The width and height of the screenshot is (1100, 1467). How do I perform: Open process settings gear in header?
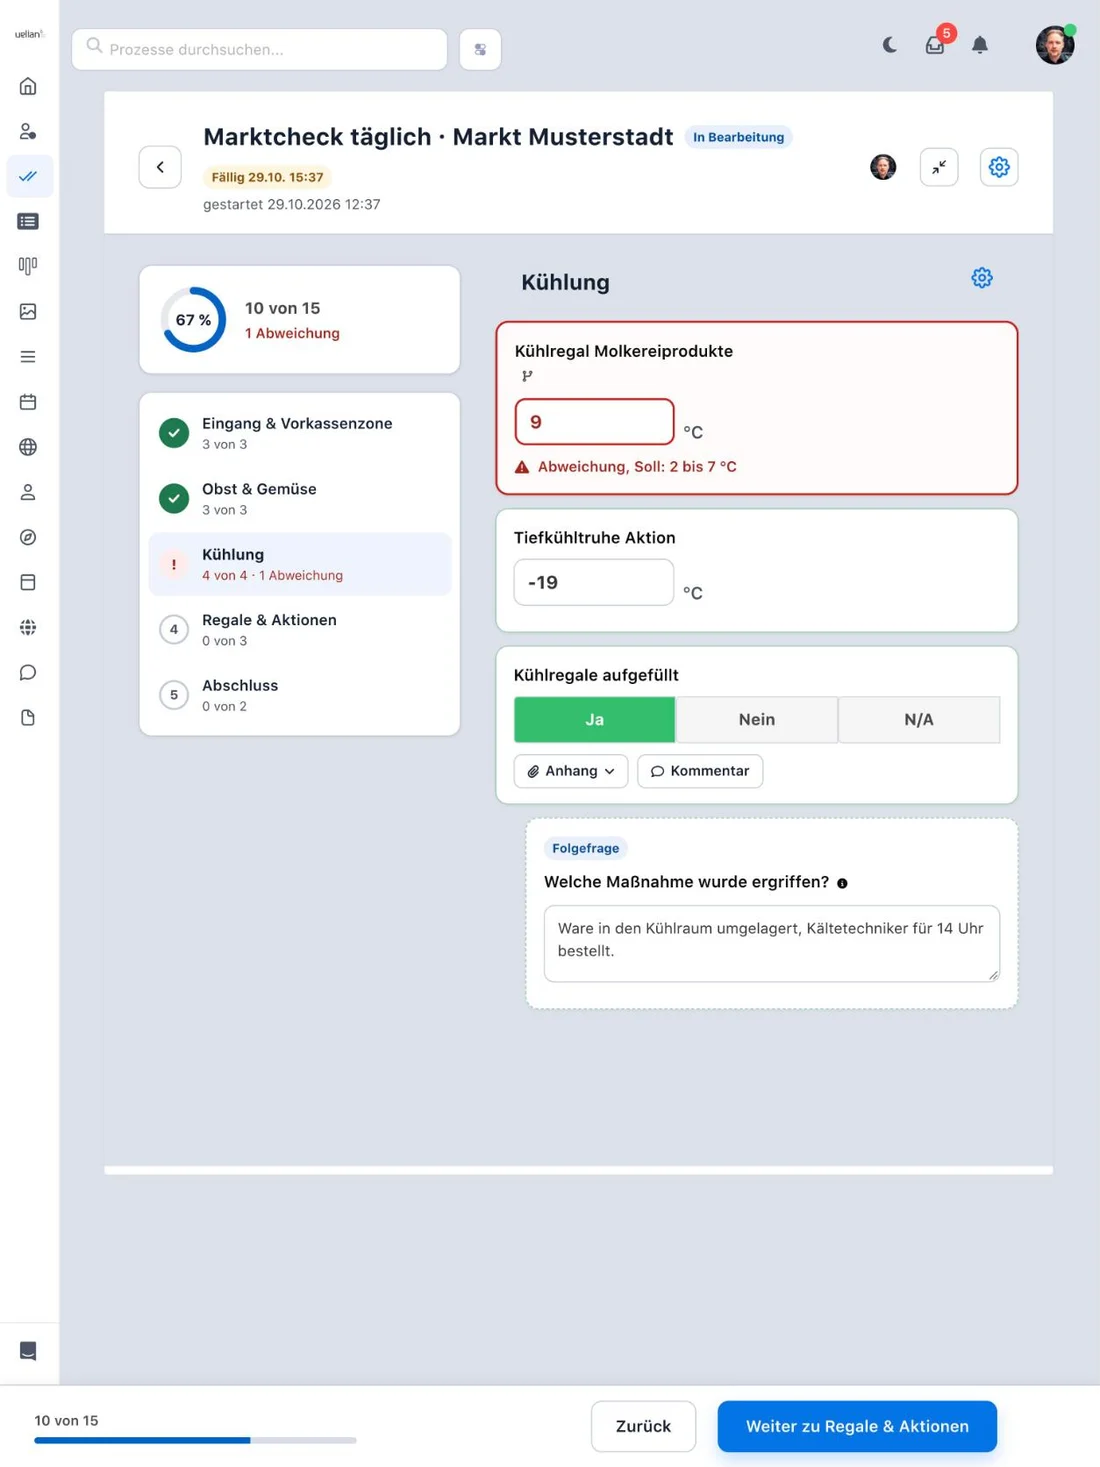[x=999, y=167]
